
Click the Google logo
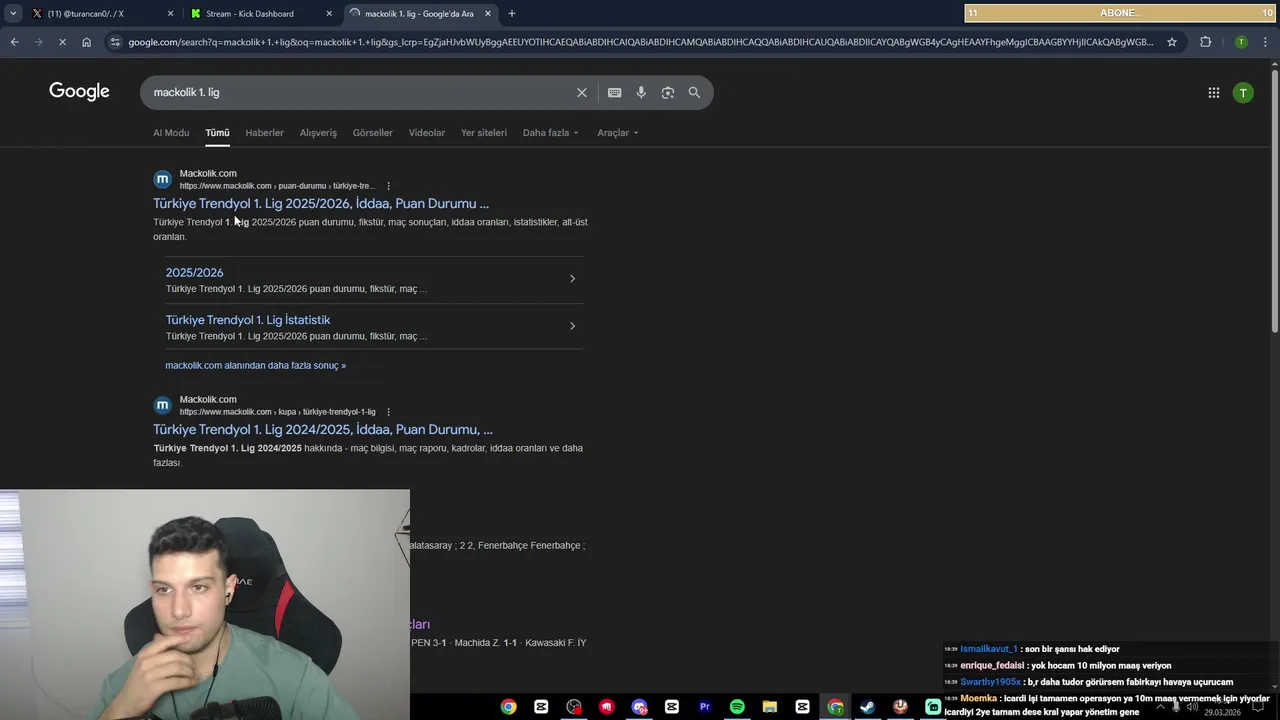(79, 92)
